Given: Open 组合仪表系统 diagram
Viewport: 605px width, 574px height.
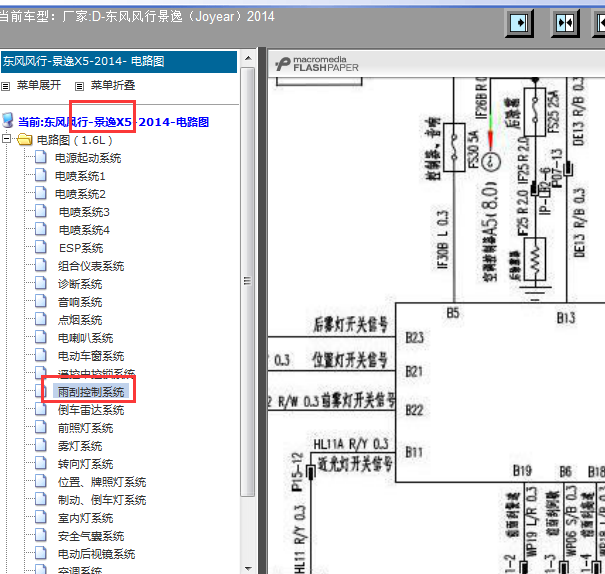Looking at the screenshot, I should [91, 266].
